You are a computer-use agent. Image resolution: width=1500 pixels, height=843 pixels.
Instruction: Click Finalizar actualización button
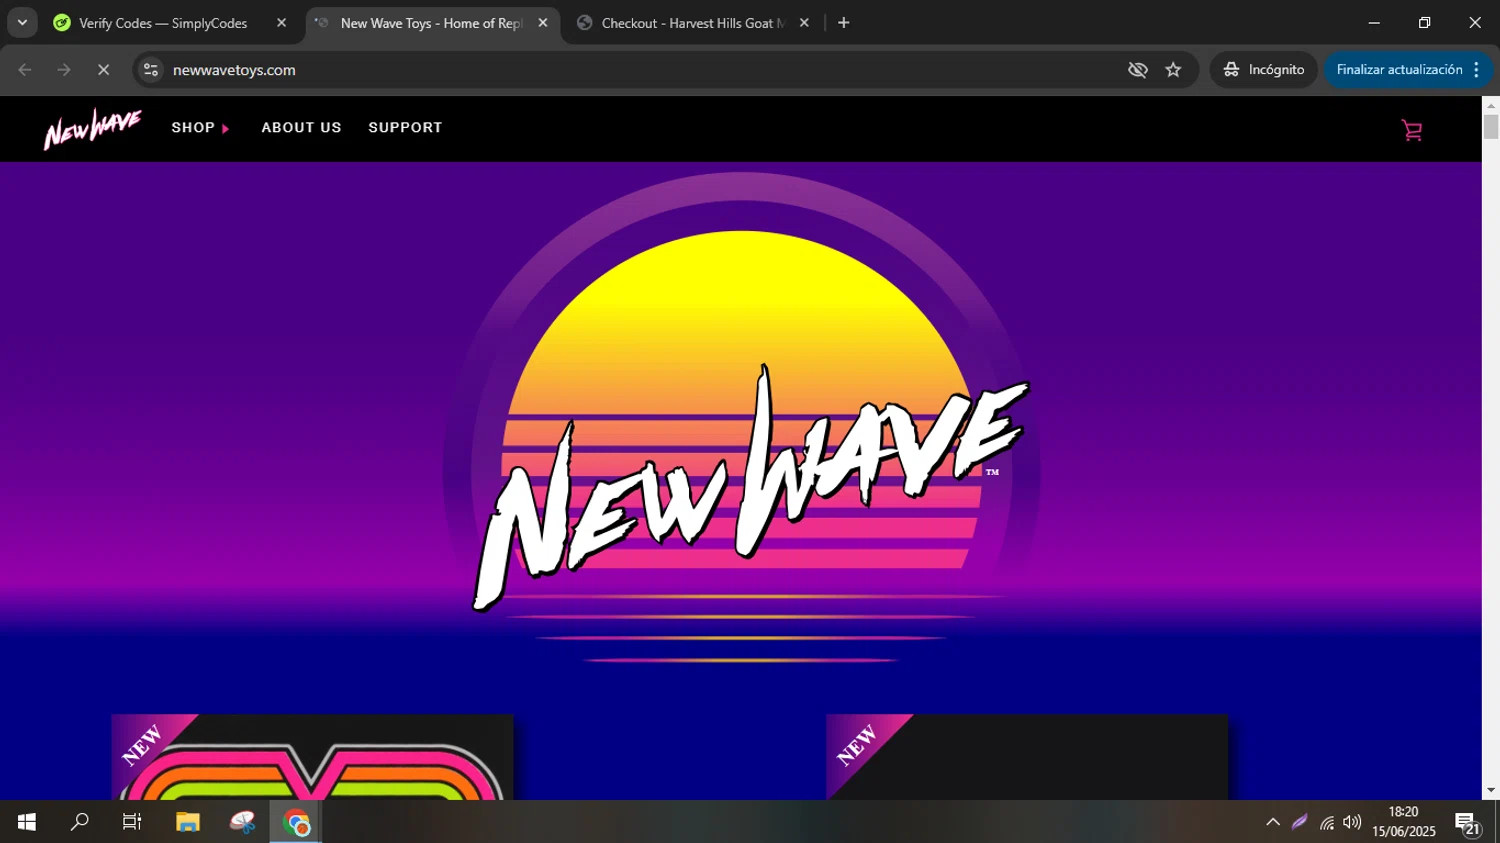pyautogui.click(x=1399, y=70)
